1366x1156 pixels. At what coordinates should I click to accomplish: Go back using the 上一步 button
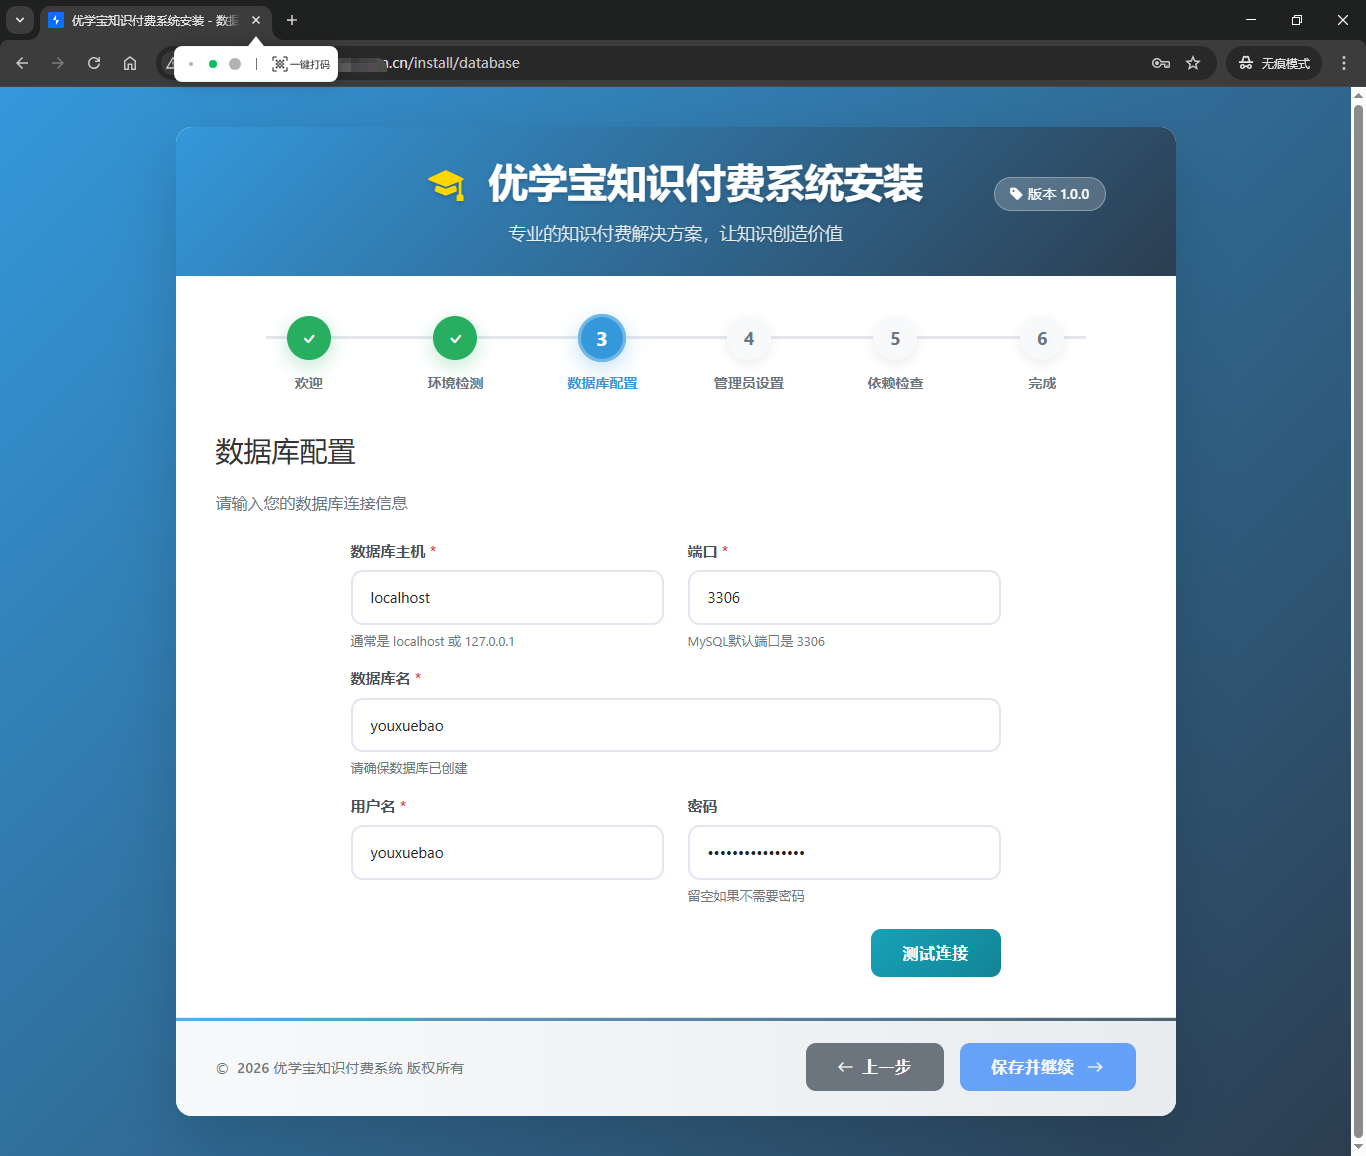pos(874,1067)
